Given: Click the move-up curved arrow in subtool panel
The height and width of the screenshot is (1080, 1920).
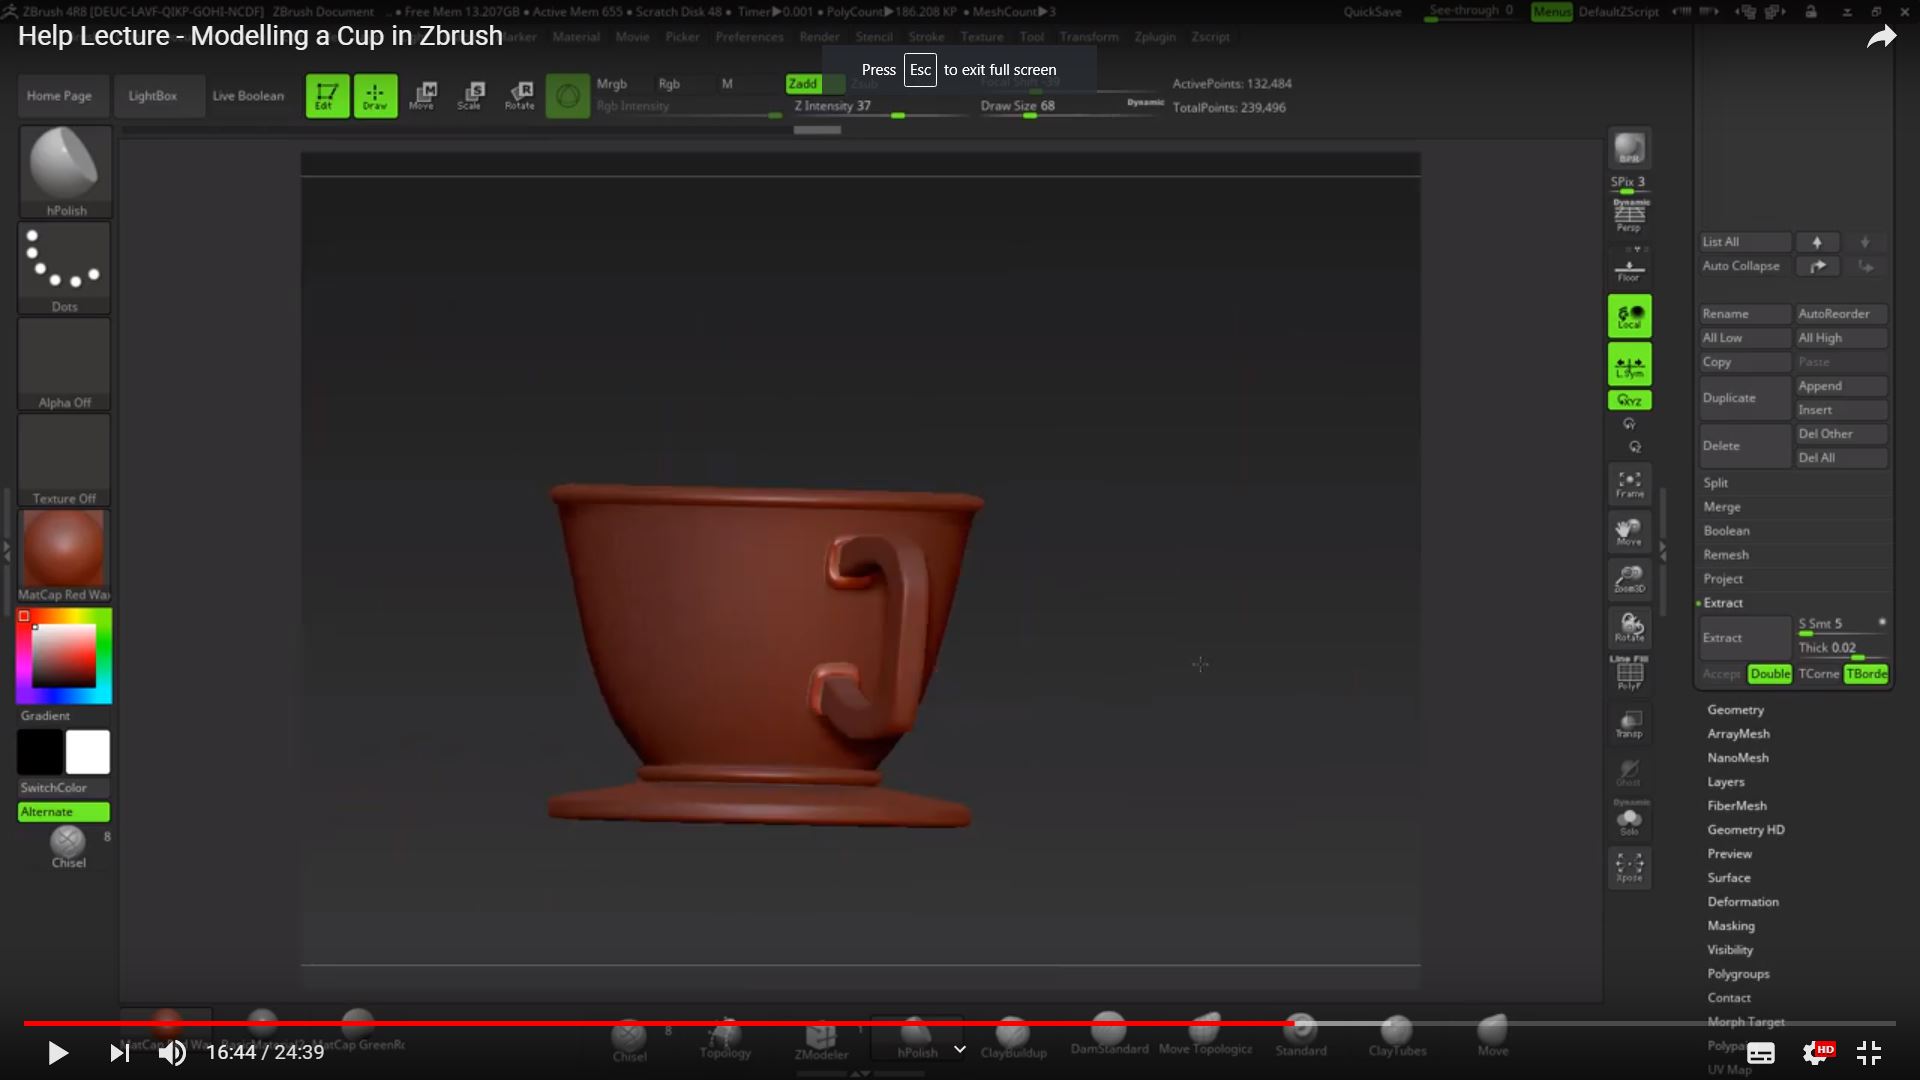Looking at the screenshot, I should tap(1817, 266).
